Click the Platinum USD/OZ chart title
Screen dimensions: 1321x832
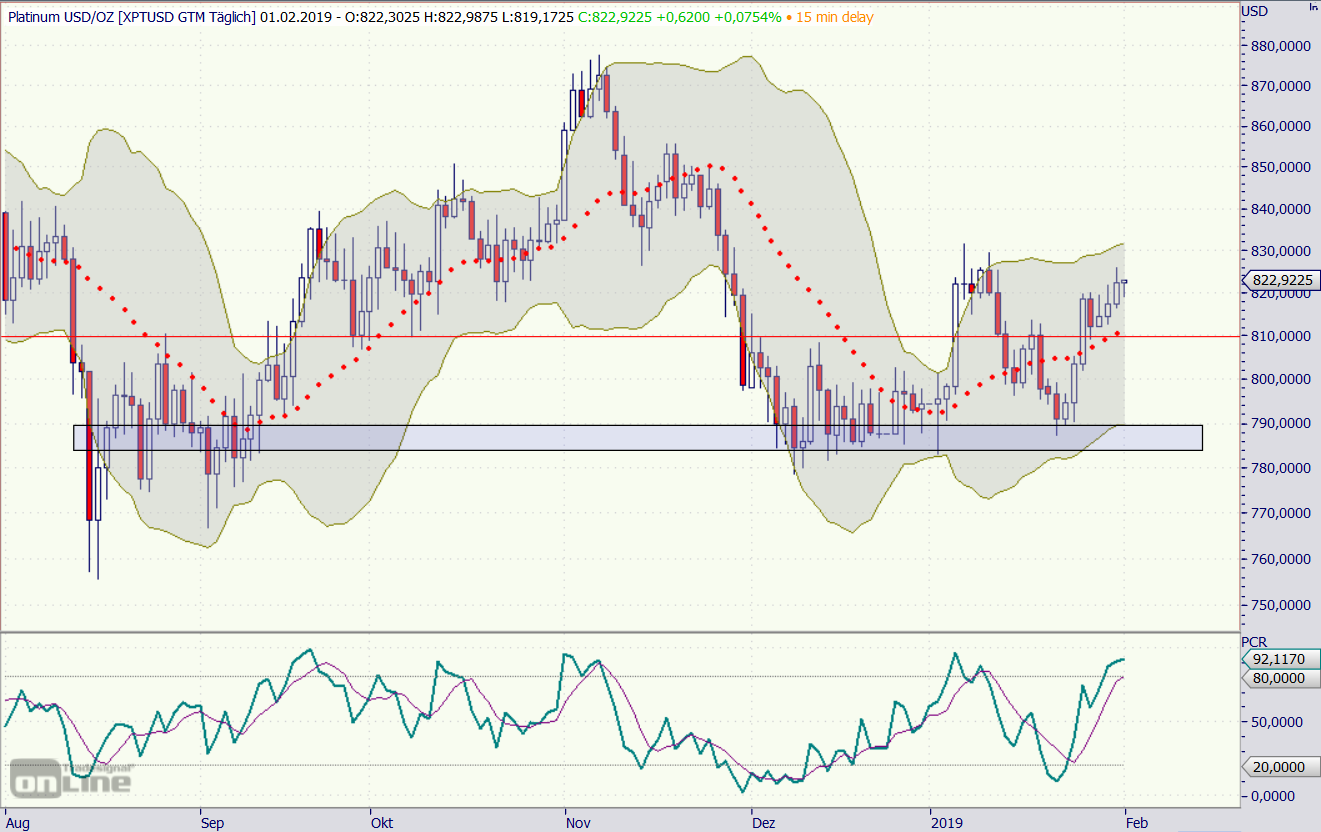(x=130, y=17)
